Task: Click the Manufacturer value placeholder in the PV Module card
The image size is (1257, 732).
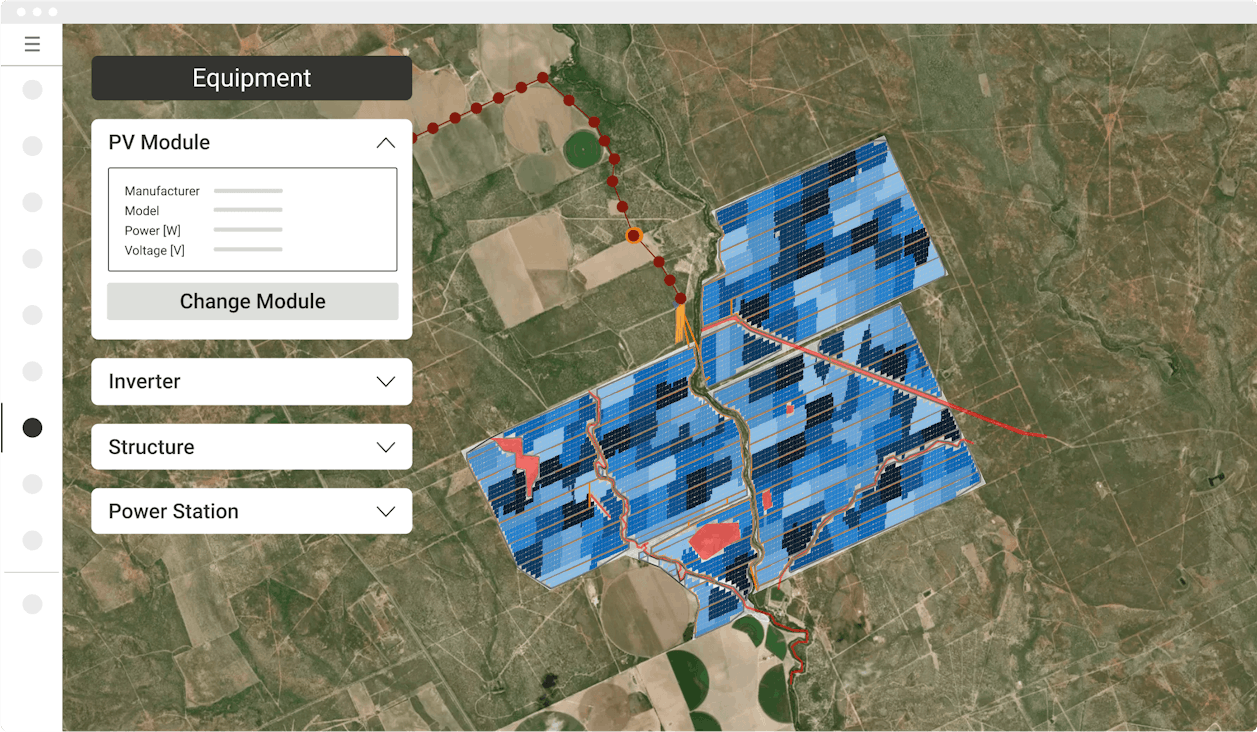Action: click(x=247, y=190)
